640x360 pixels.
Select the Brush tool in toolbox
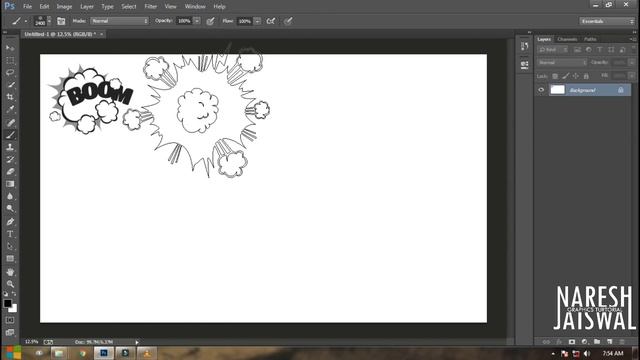pos(10,135)
